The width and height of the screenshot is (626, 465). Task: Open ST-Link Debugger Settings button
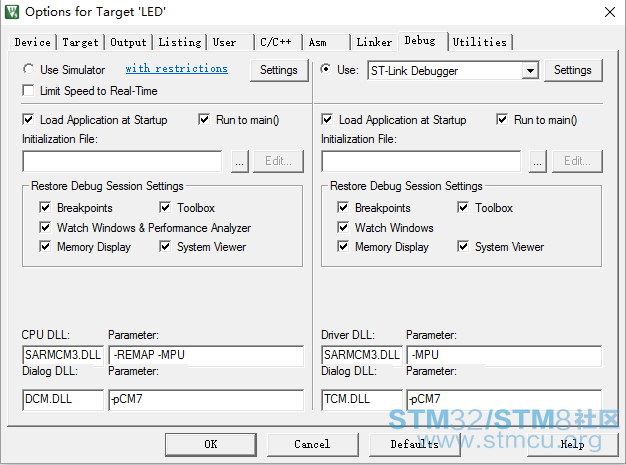click(x=573, y=70)
